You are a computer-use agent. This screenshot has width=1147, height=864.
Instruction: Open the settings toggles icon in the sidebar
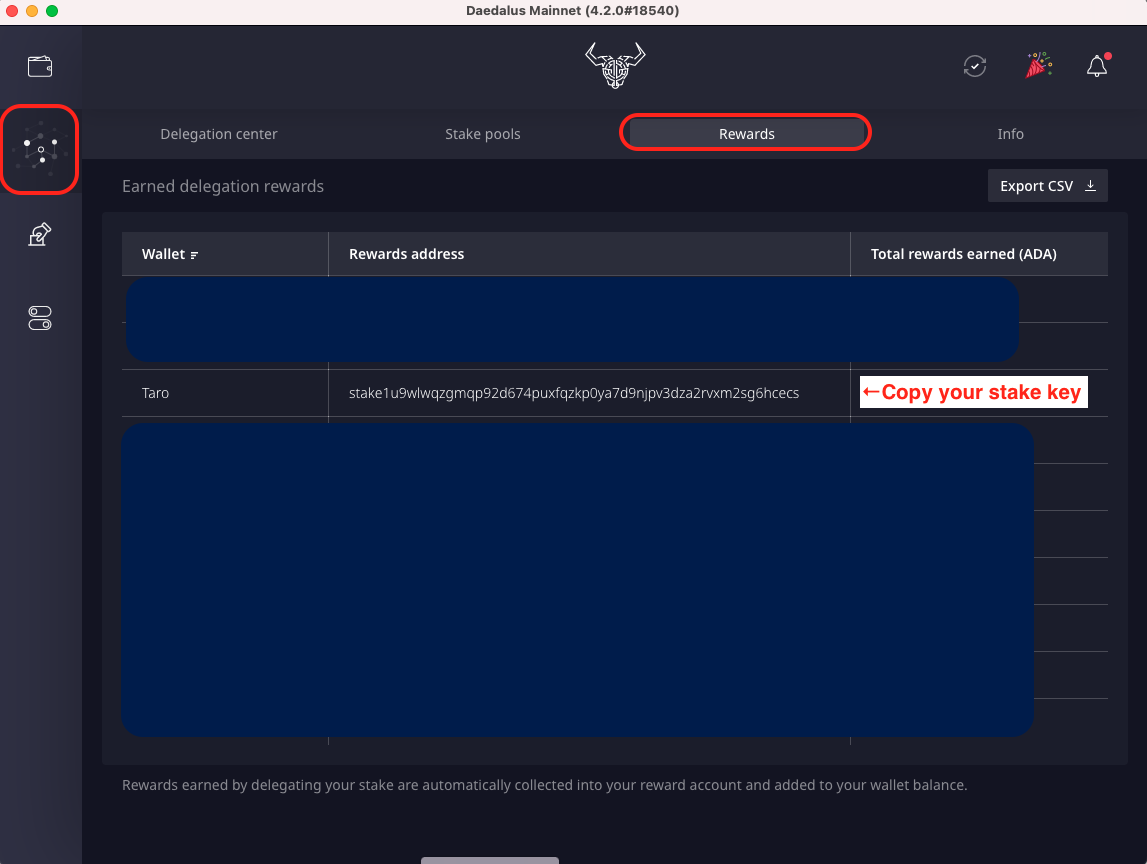pos(40,318)
